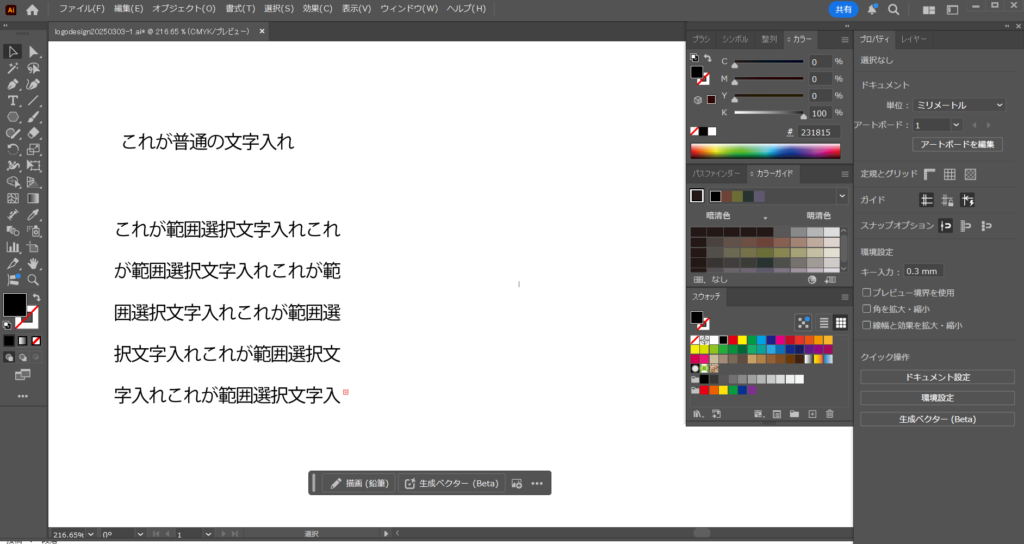Show rulers icon in 定規とグリッド
Screen dimensions: 1024x544
tap(930, 174)
